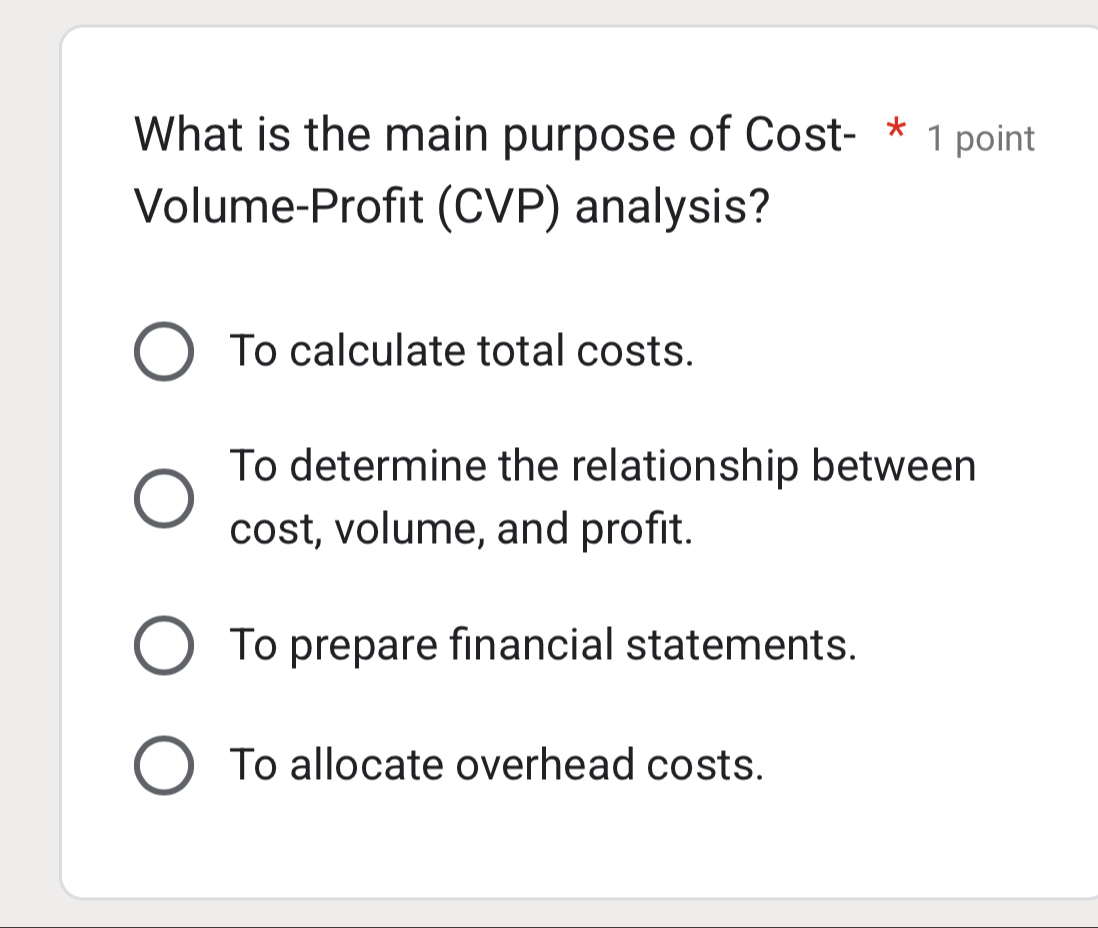Pick the "To allocate overhead costs" radio button
The width and height of the screenshot is (1098, 928).
coord(164,766)
